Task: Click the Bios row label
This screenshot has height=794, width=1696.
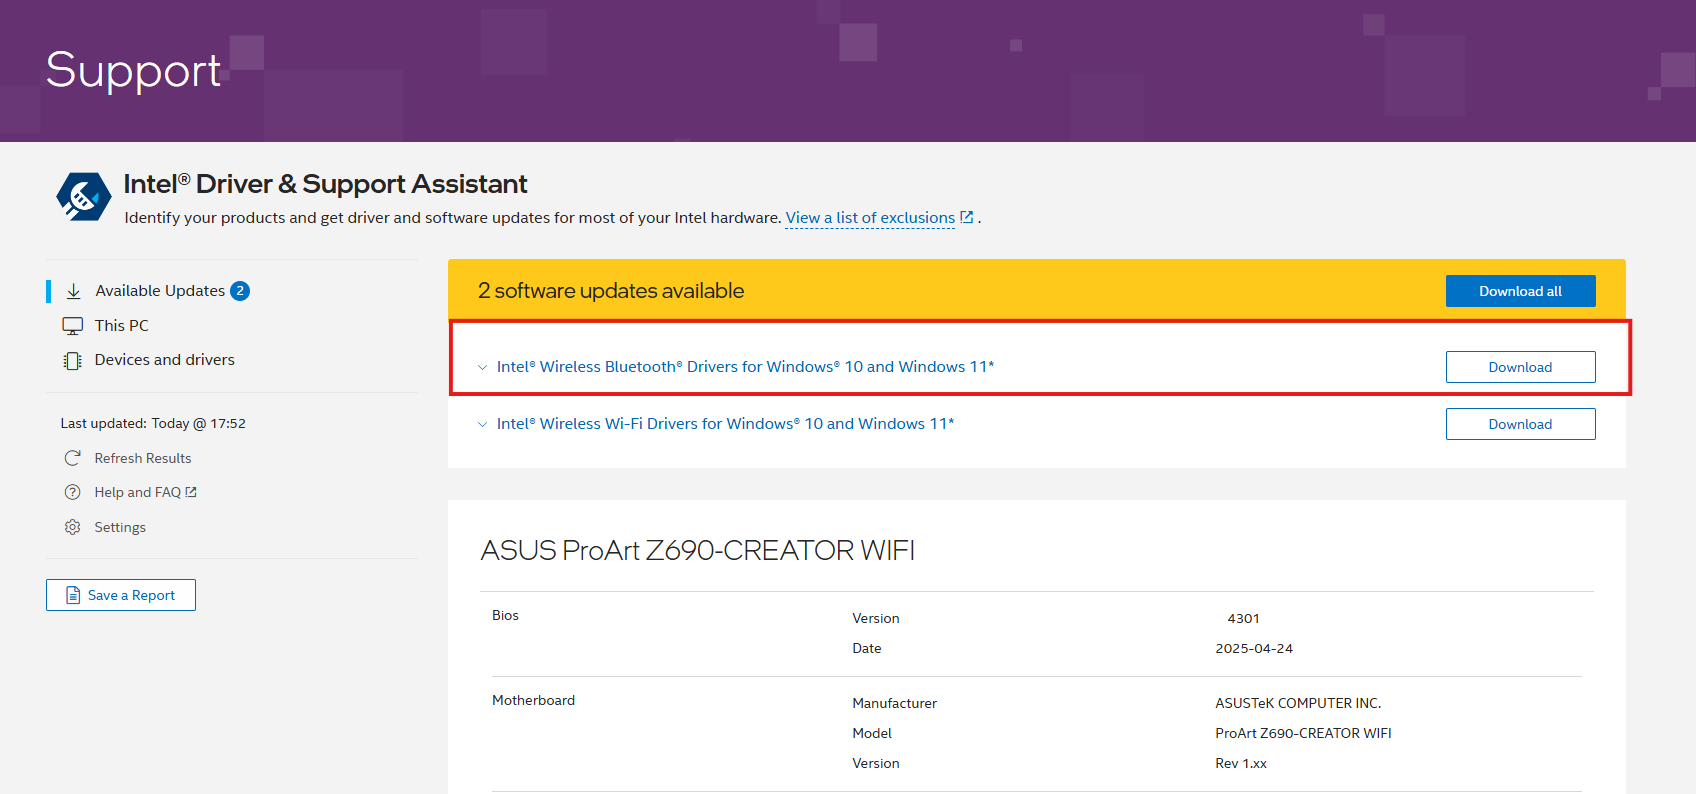Action: (x=505, y=616)
